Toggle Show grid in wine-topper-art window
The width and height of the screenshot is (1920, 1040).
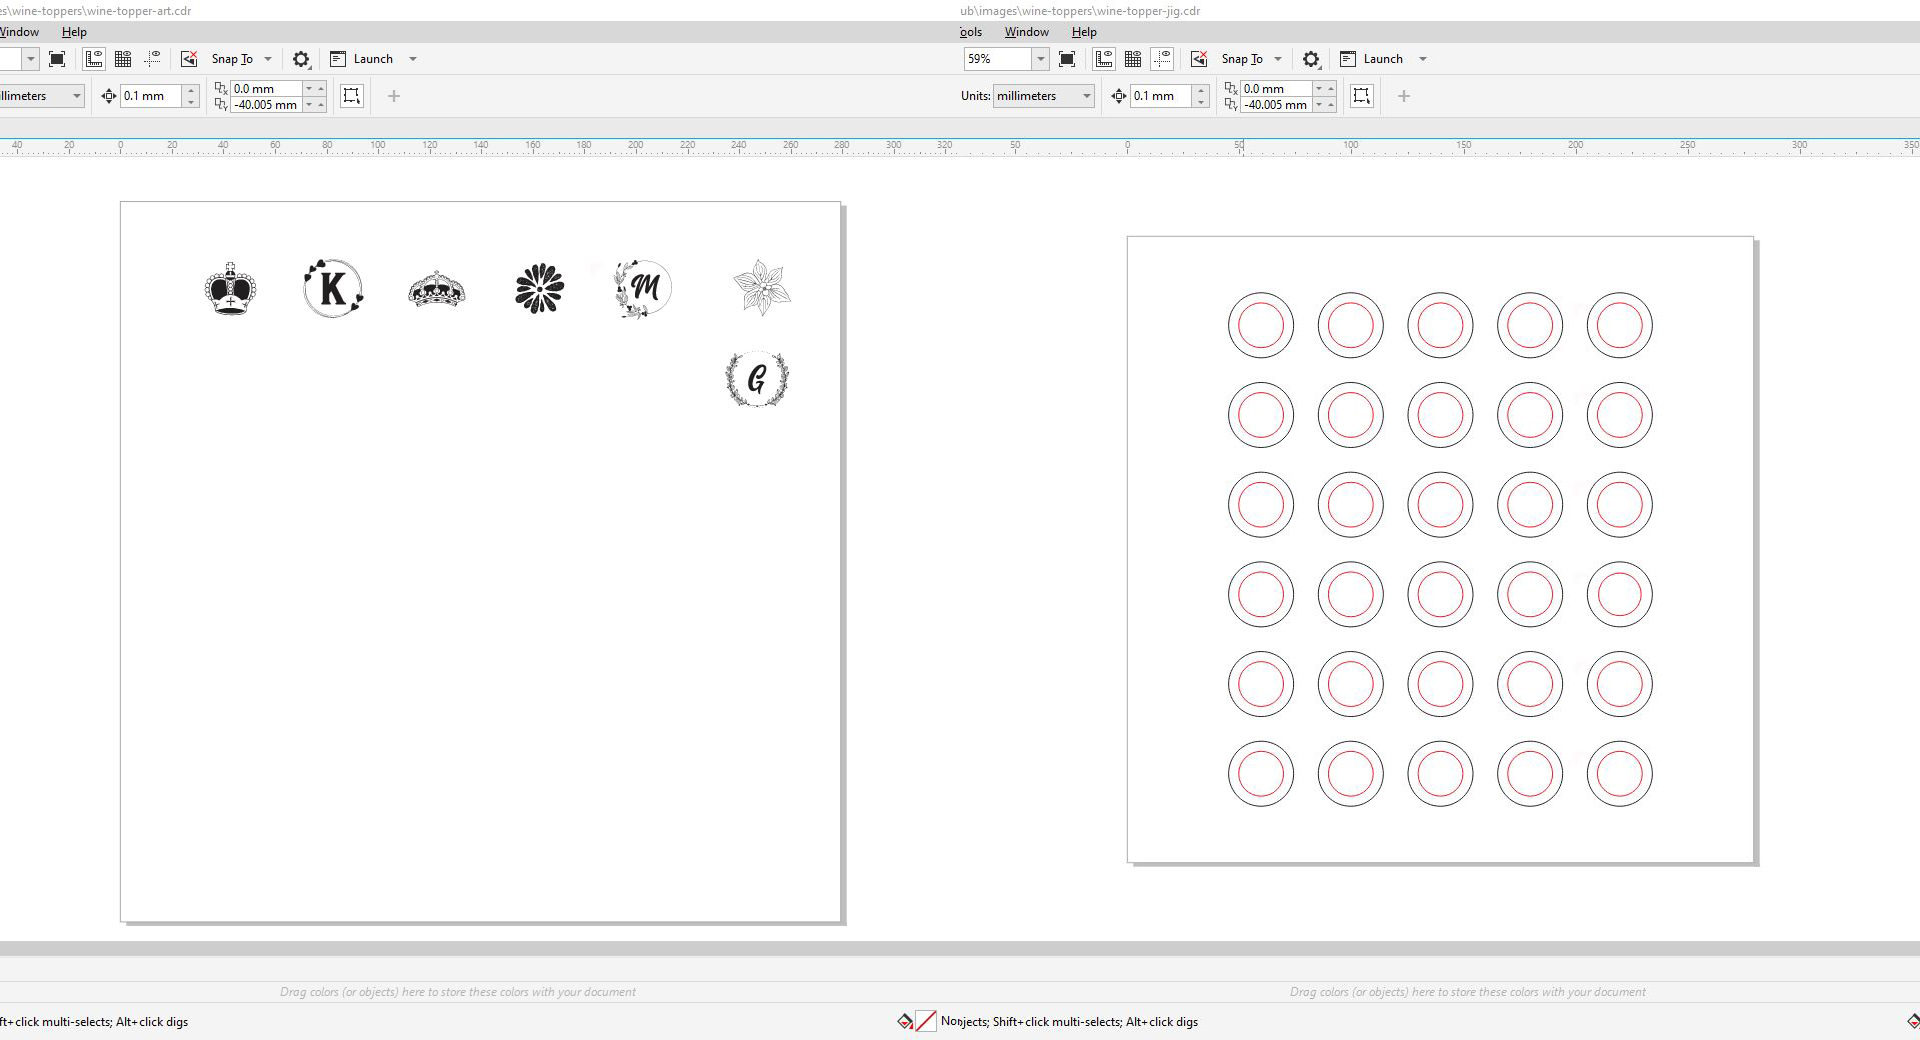point(123,59)
